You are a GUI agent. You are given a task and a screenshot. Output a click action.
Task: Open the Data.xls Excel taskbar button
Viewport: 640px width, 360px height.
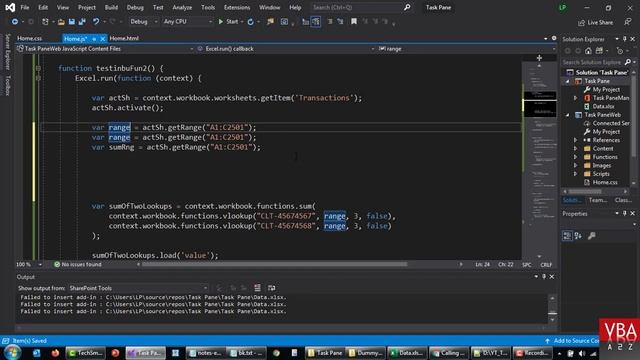(406, 353)
